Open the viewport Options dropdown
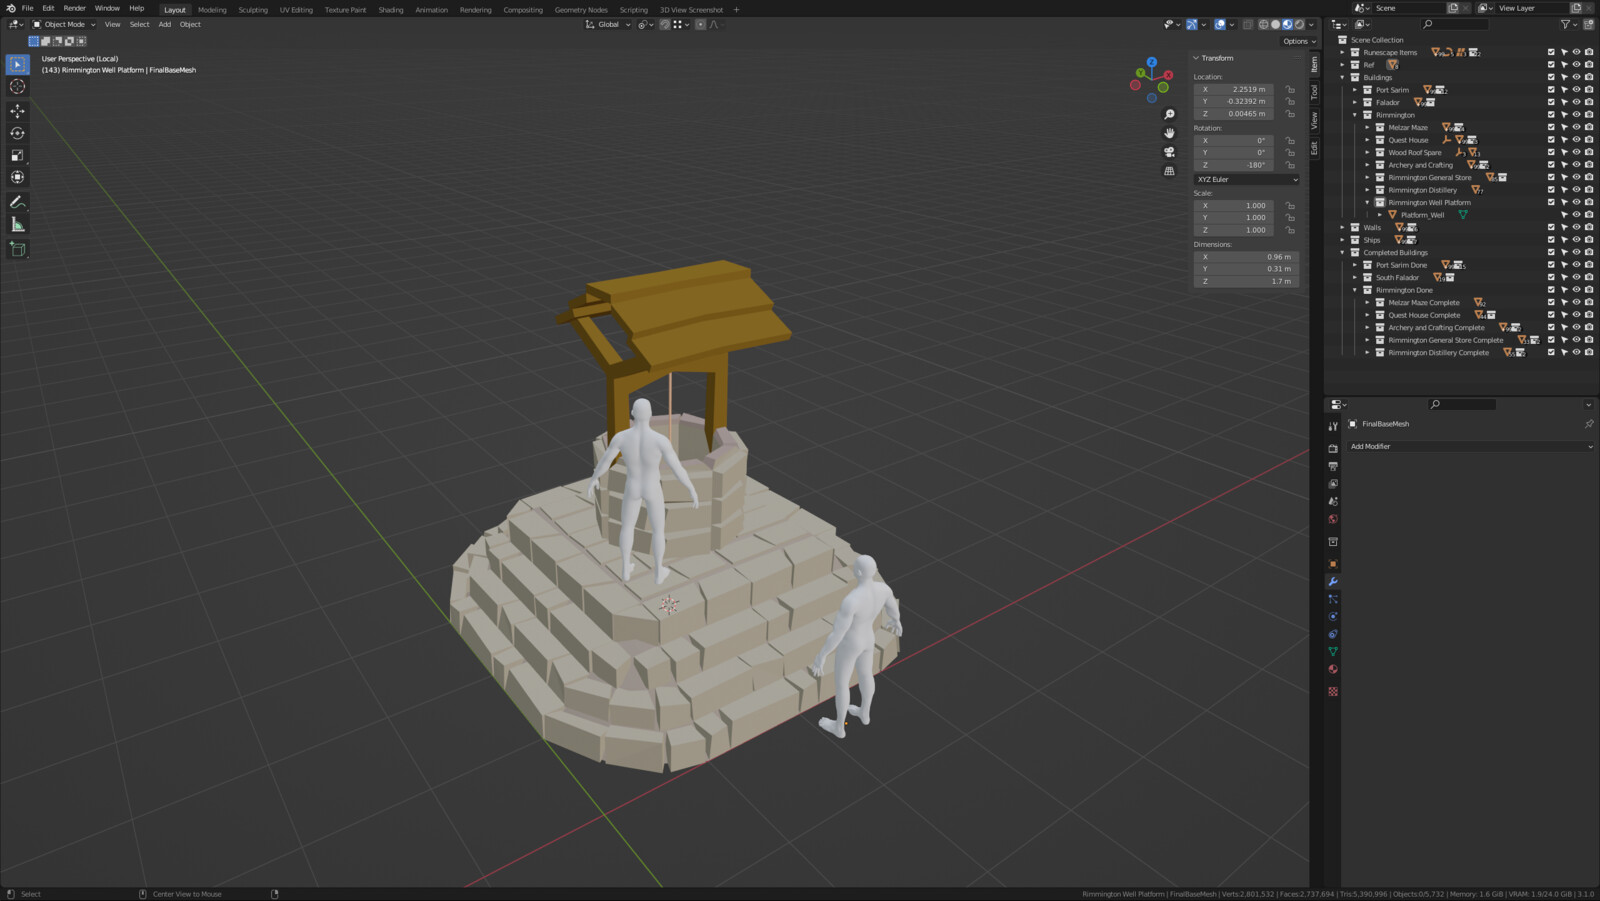 pyautogui.click(x=1299, y=41)
